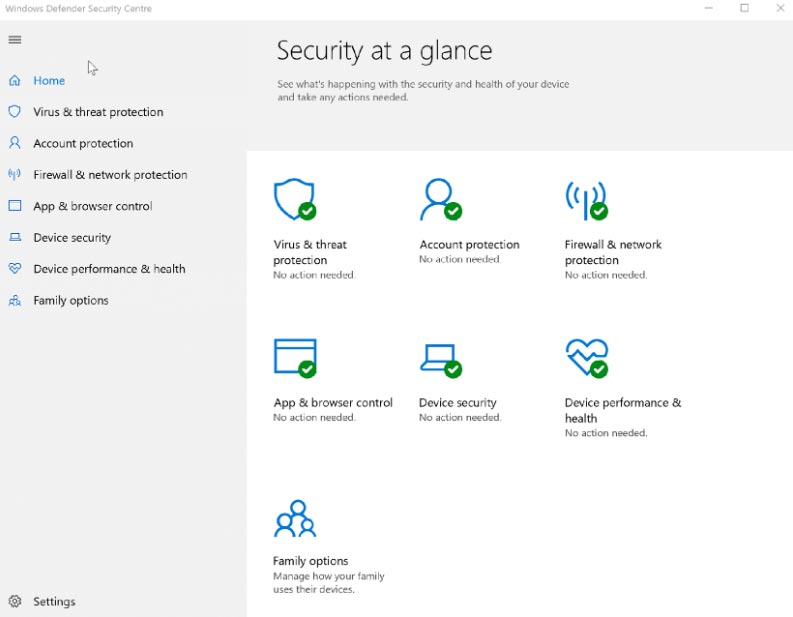Open the large Family options people tile icon
Image resolution: width=793 pixels, height=617 pixels.
(x=295, y=518)
